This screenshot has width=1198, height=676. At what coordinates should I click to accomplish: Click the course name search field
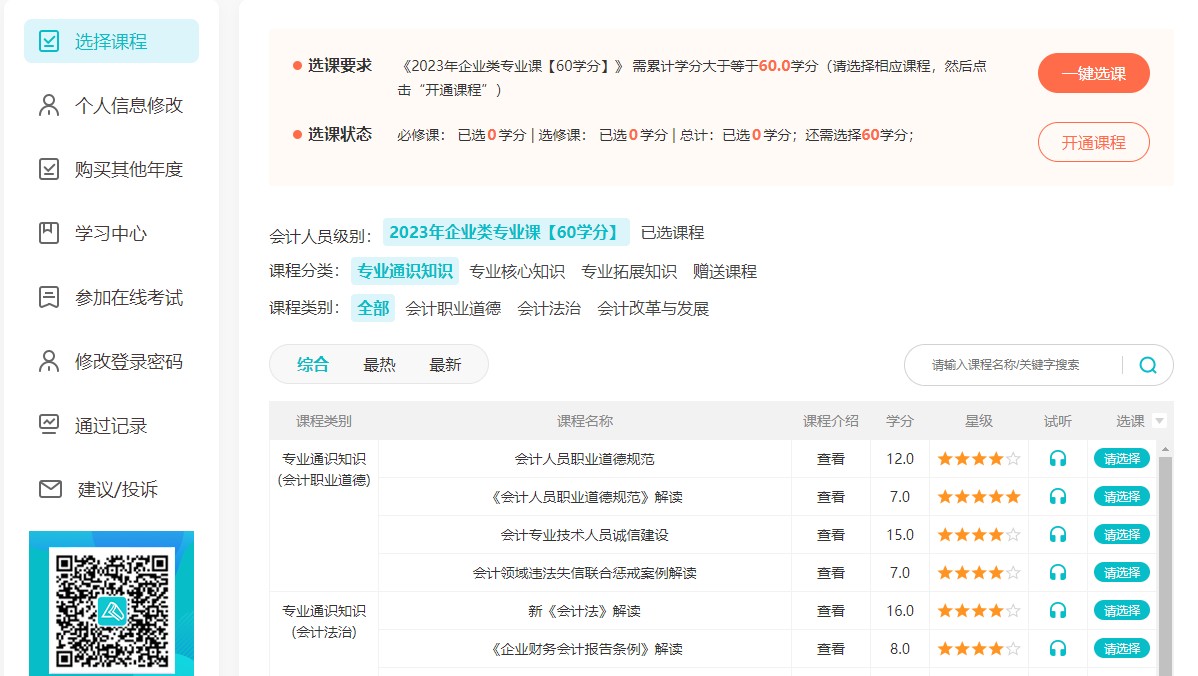[1010, 365]
